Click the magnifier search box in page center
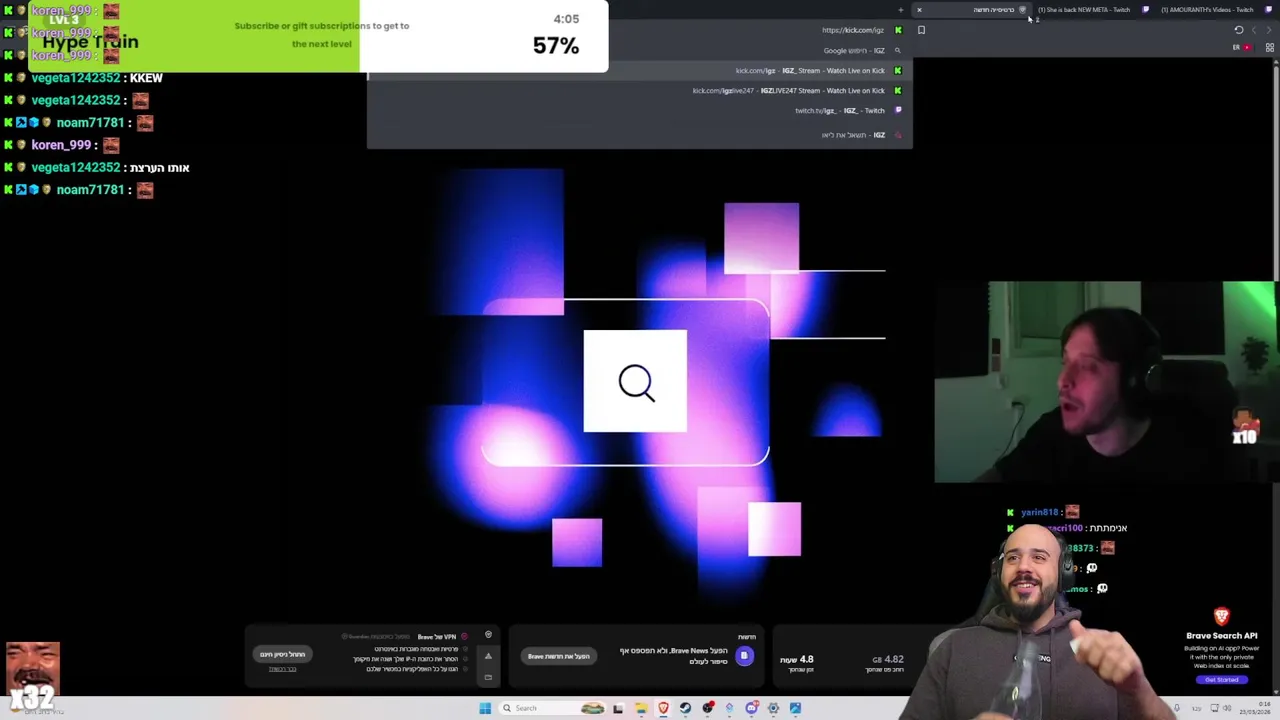Image resolution: width=1280 pixels, height=720 pixels. pos(635,381)
